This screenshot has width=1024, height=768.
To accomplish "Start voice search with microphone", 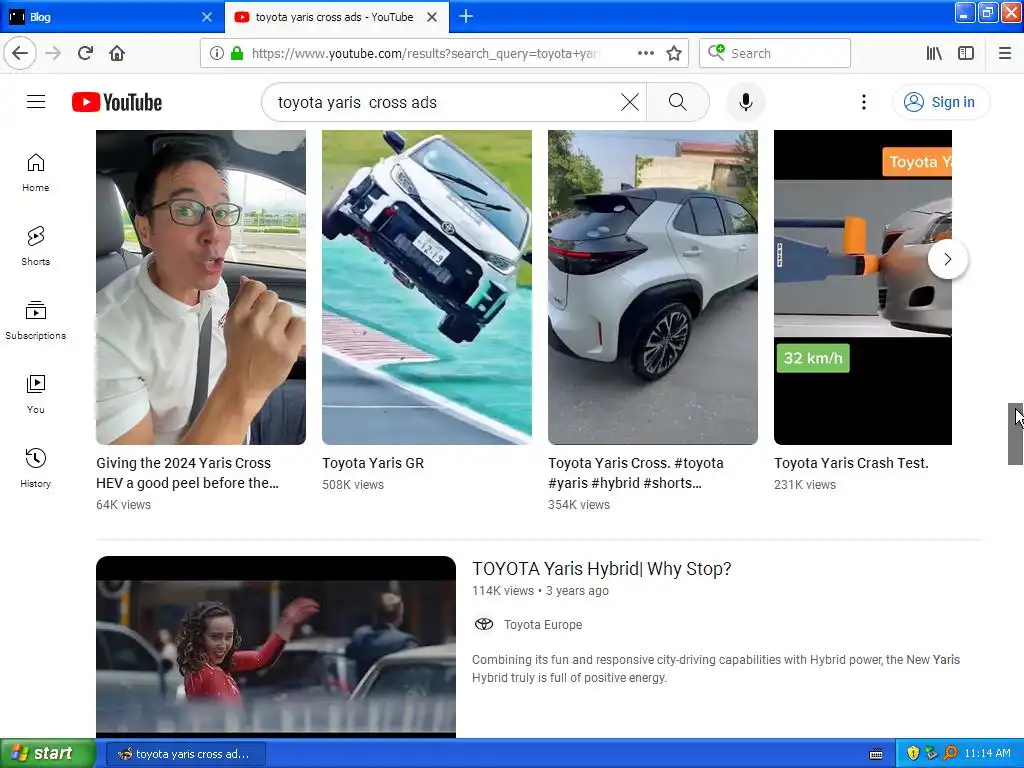I will click(745, 102).
